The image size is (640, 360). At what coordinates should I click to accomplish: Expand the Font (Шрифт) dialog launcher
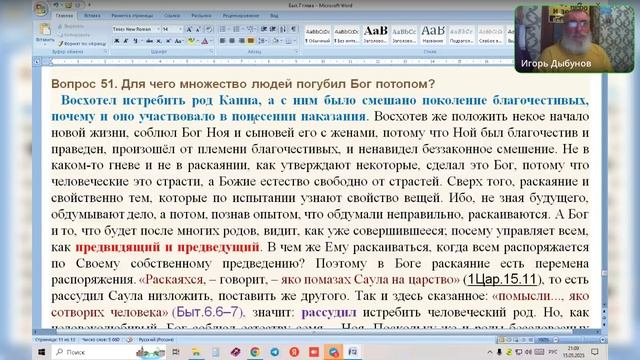point(211,52)
